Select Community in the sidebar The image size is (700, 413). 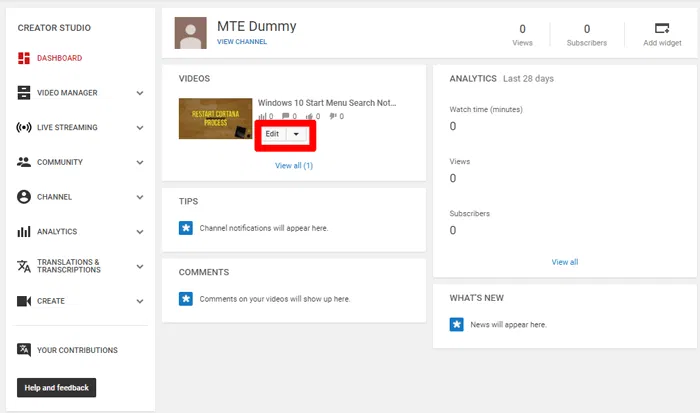[x=60, y=162]
